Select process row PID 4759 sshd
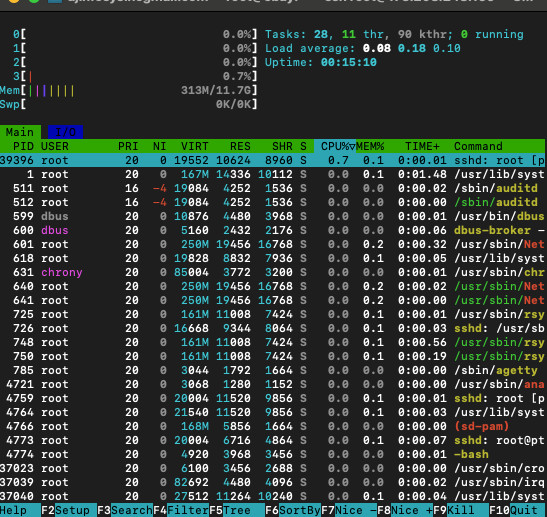 272,398
